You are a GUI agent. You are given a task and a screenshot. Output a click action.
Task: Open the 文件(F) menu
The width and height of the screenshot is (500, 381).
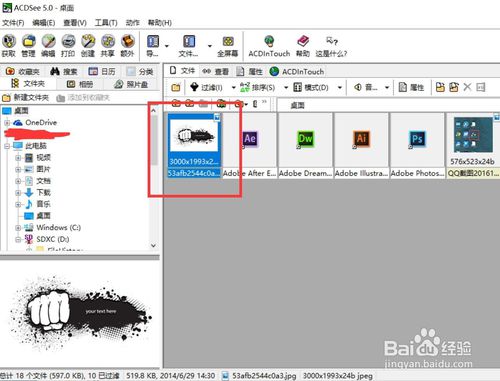point(13,23)
